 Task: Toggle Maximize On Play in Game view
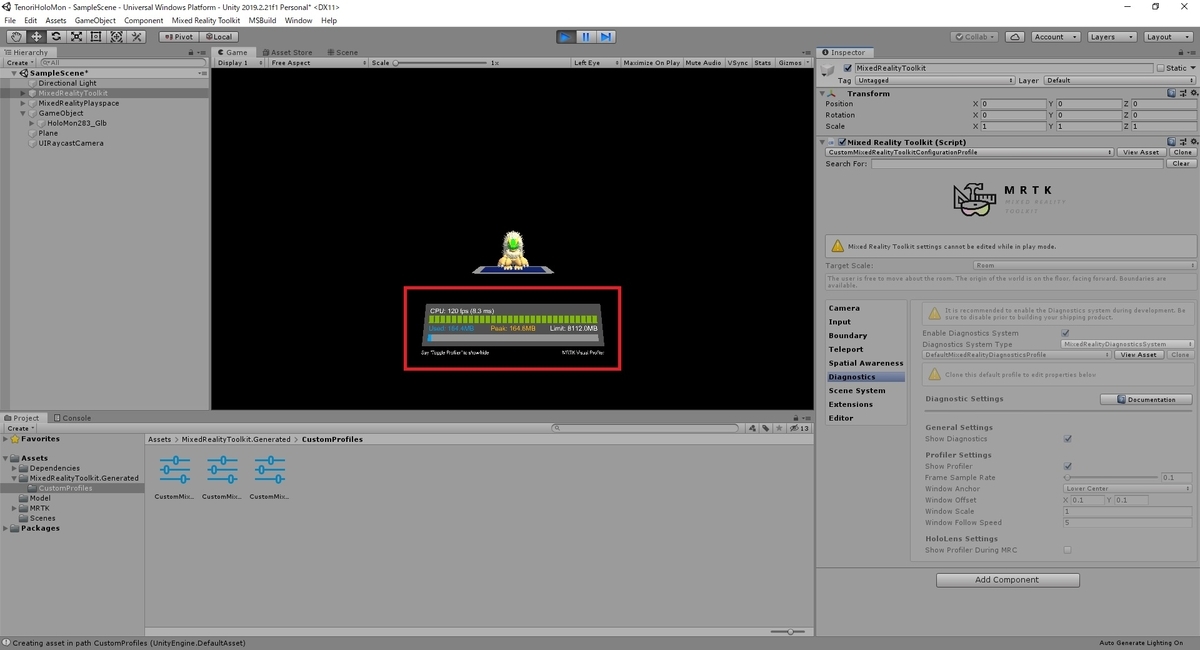pyautogui.click(x=652, y=63)
